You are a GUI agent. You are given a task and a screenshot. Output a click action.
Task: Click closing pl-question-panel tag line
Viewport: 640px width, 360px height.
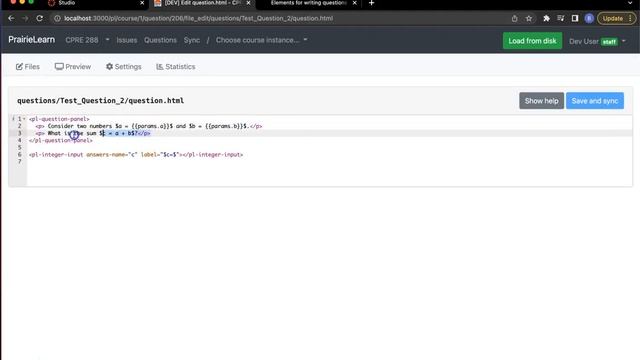(61, 140)
